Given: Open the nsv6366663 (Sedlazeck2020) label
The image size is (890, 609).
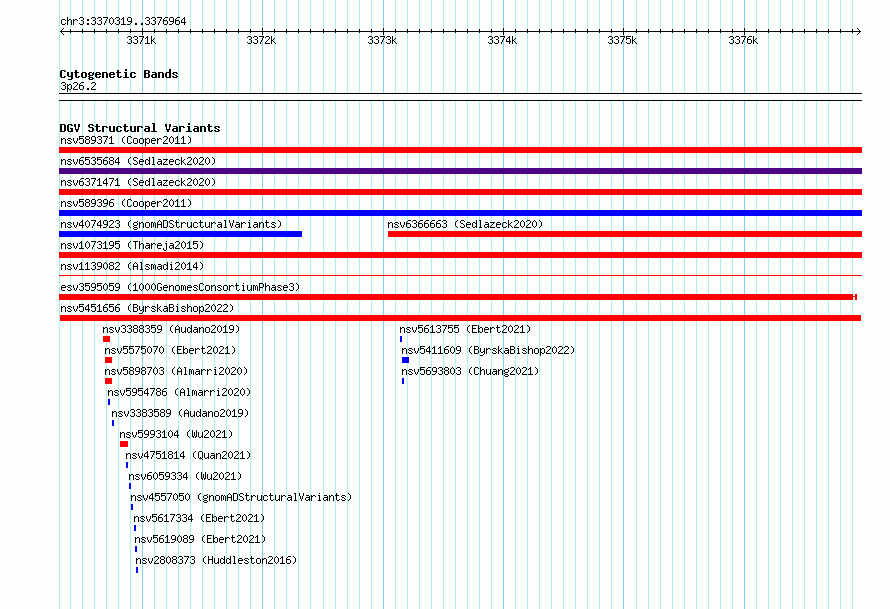Looking at the screenshot, I should (x=465, y=224).
